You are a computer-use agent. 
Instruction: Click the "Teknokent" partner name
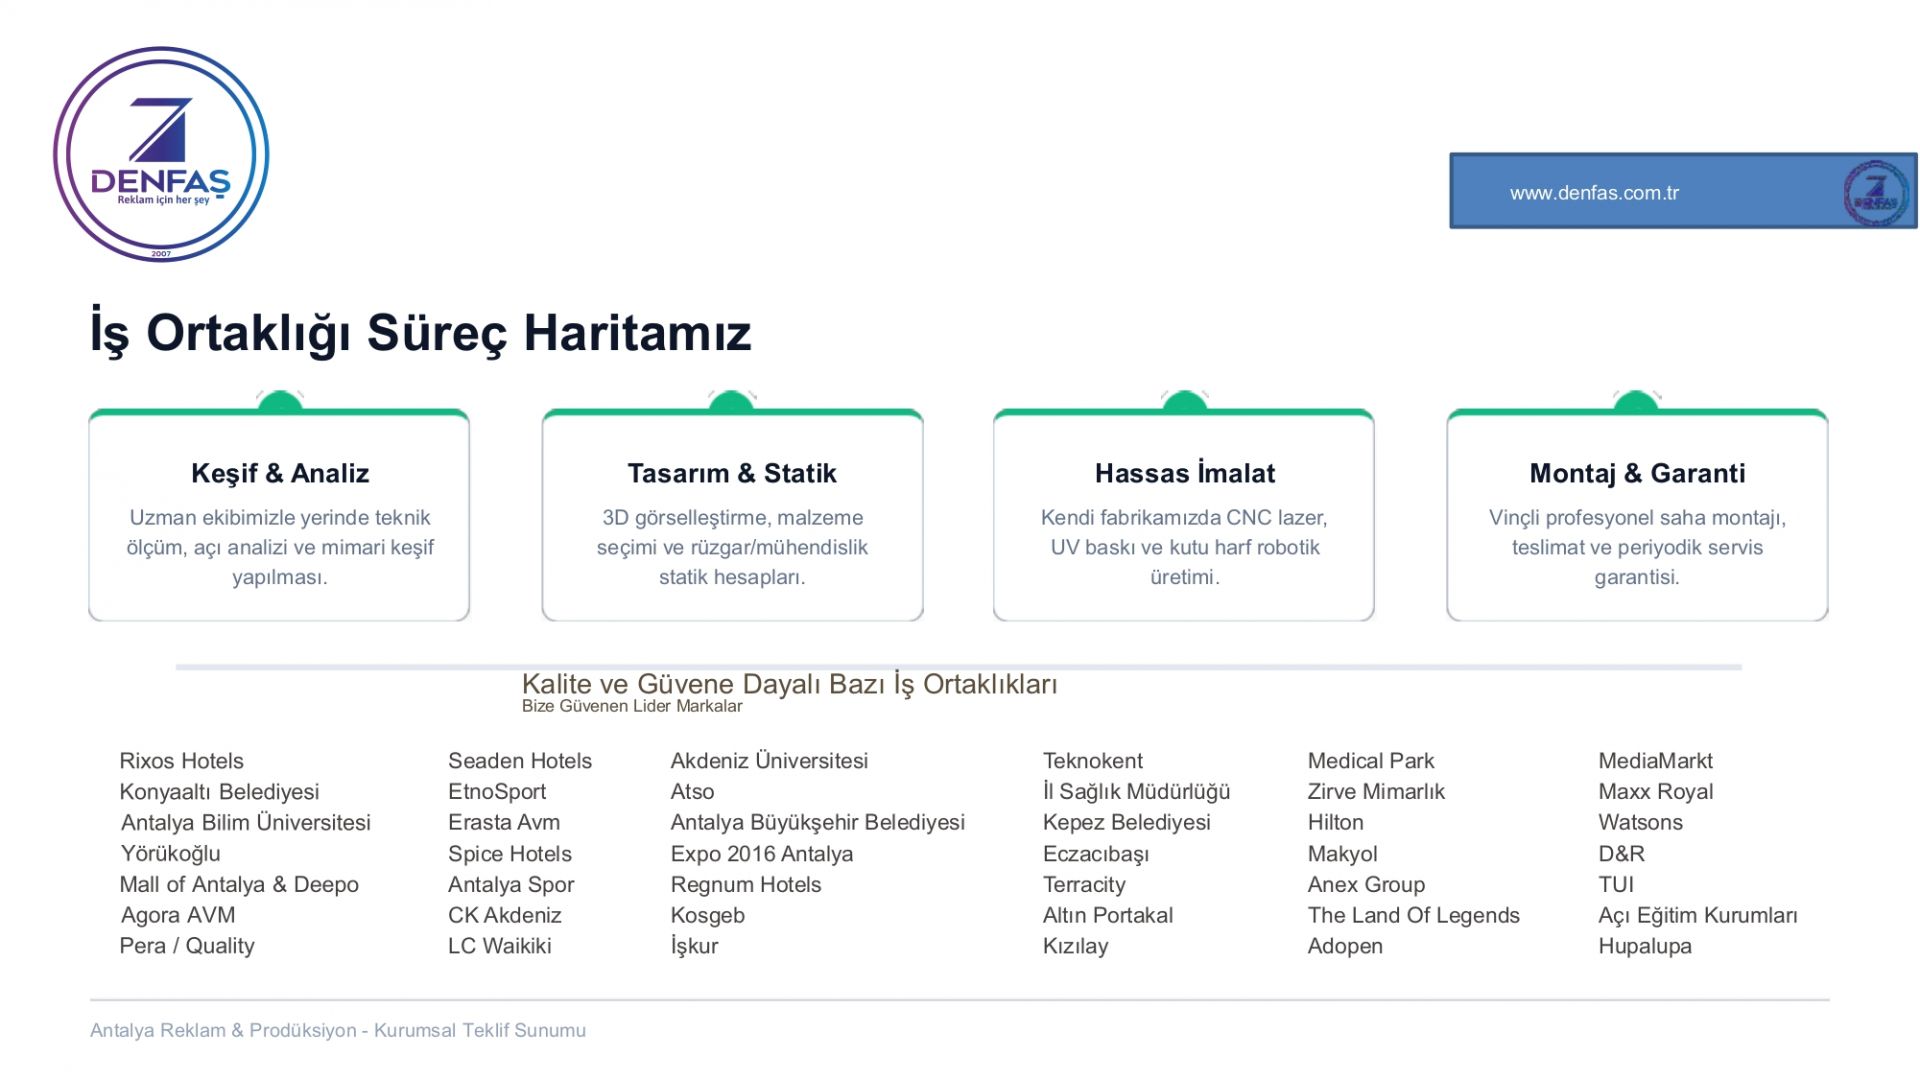[x=1093, y=761]
